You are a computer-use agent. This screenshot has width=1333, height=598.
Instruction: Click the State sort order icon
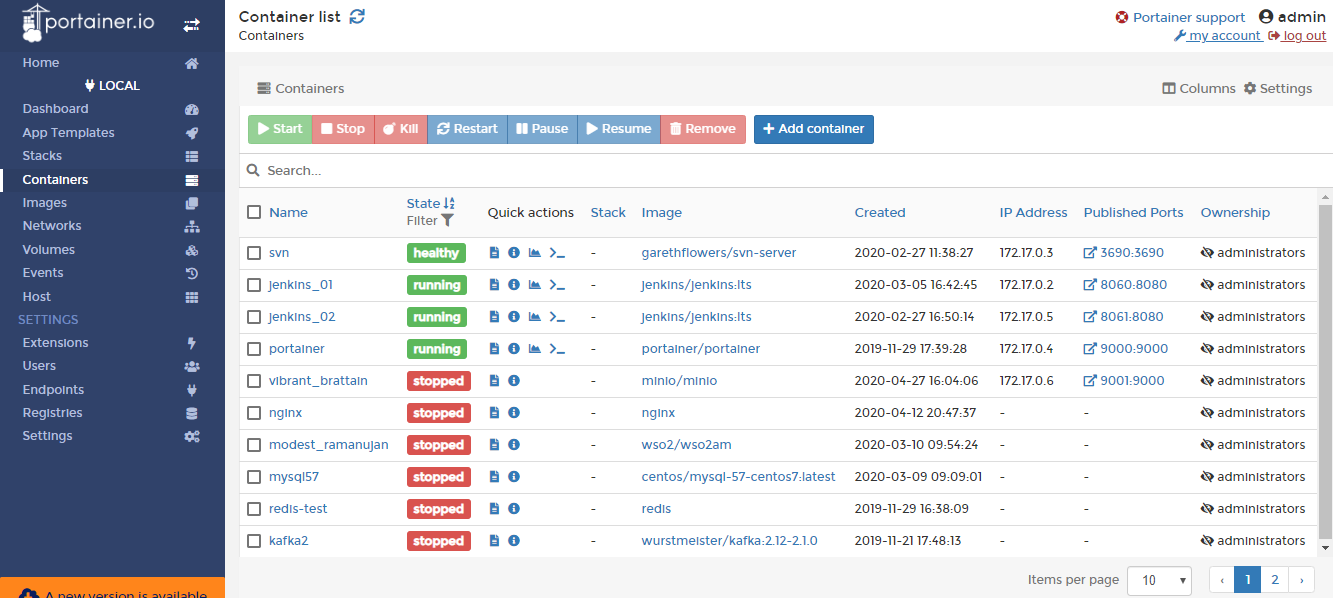(x=449, y=203)
